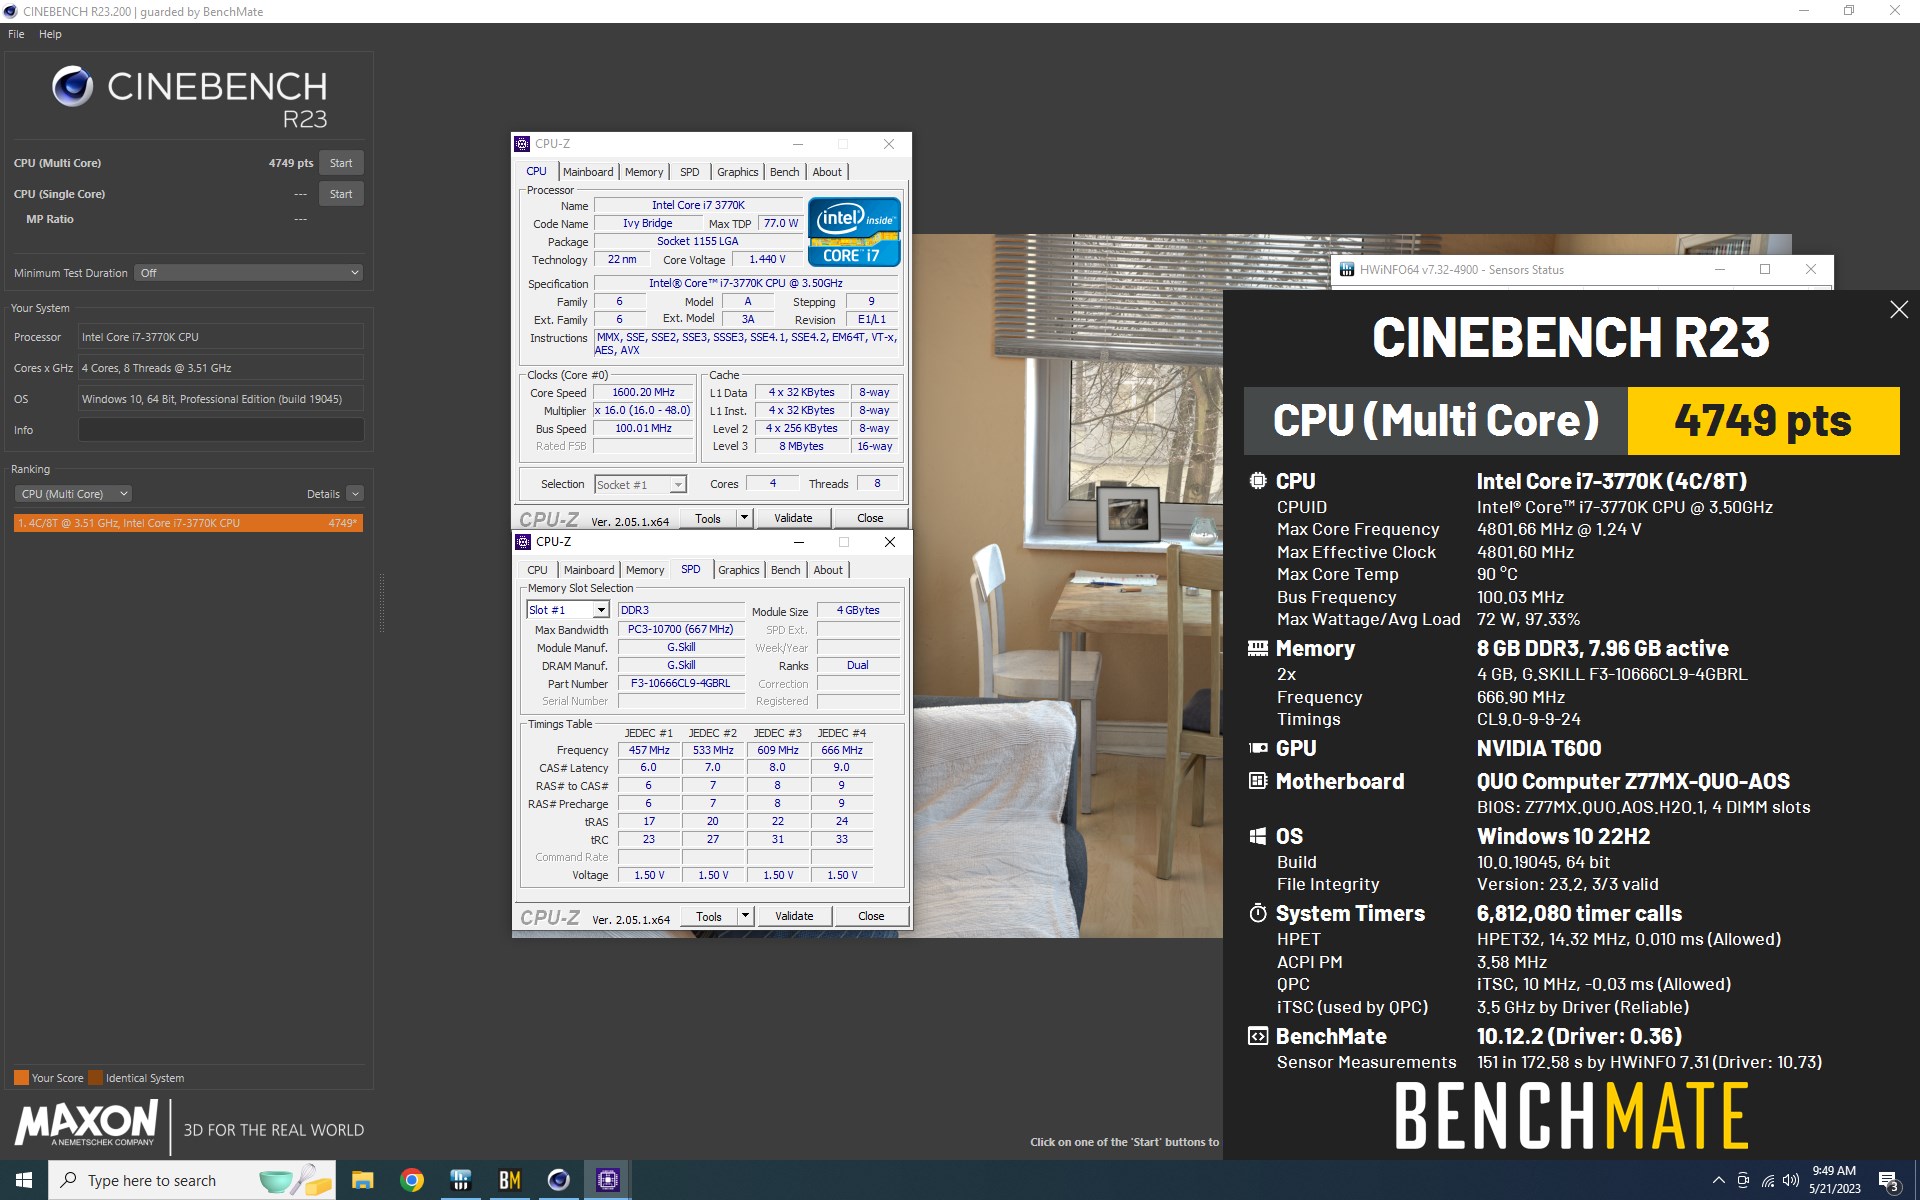Open the Tools dropdown arrow in the upper CPU-Z
This screenshot has height=1200, width=1920.
[x=744, y=518]
